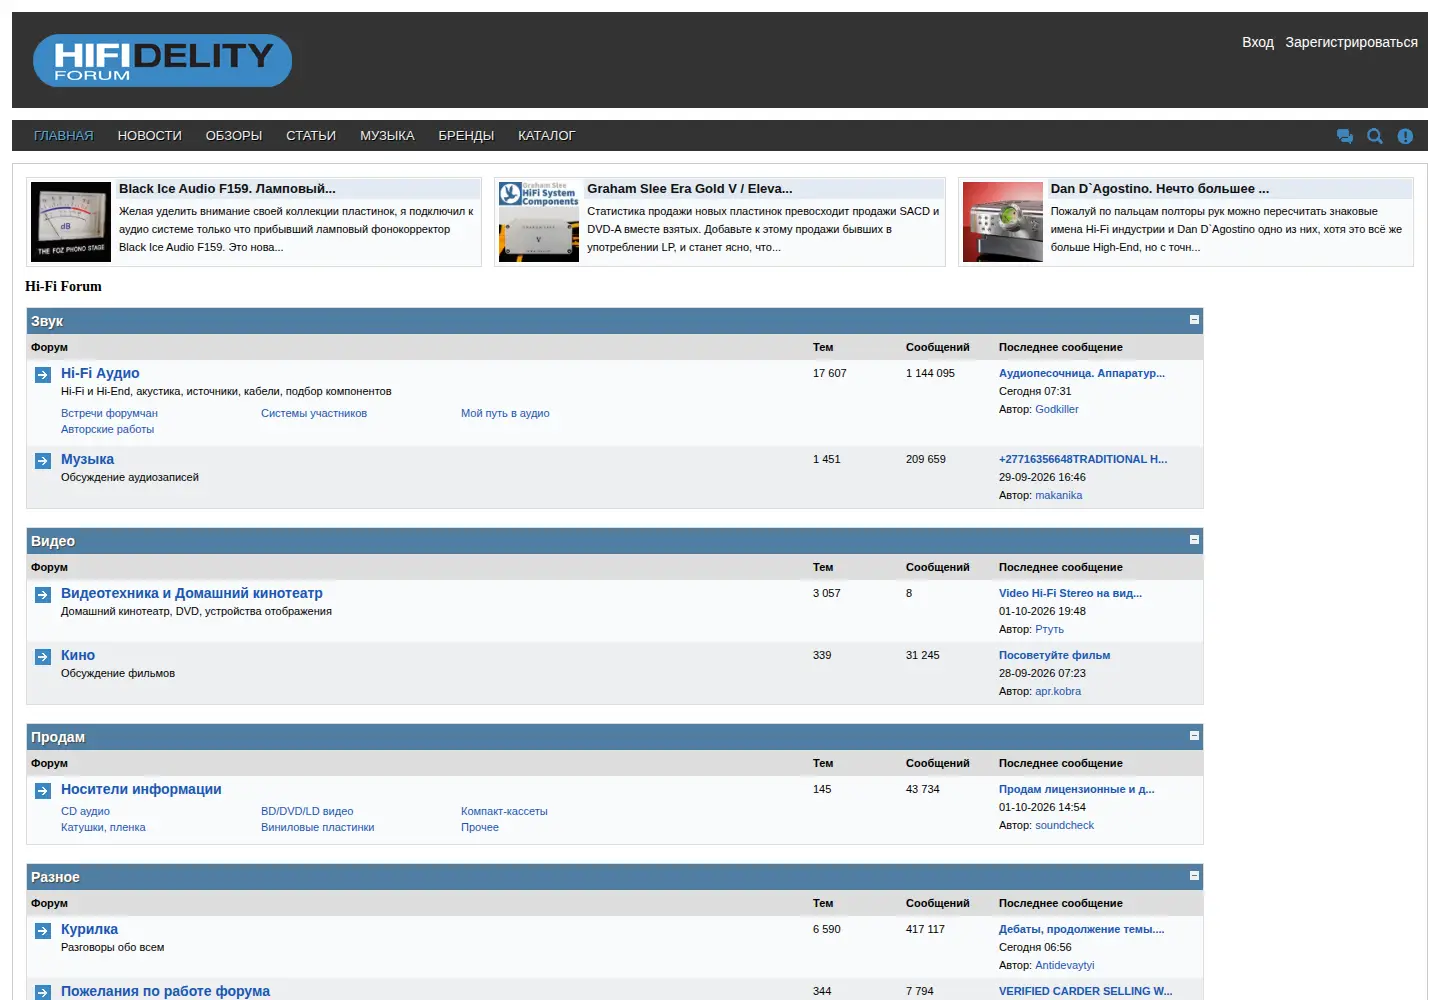
Task: Click arrow icon beside Кино forum
Action: point(43,657)
